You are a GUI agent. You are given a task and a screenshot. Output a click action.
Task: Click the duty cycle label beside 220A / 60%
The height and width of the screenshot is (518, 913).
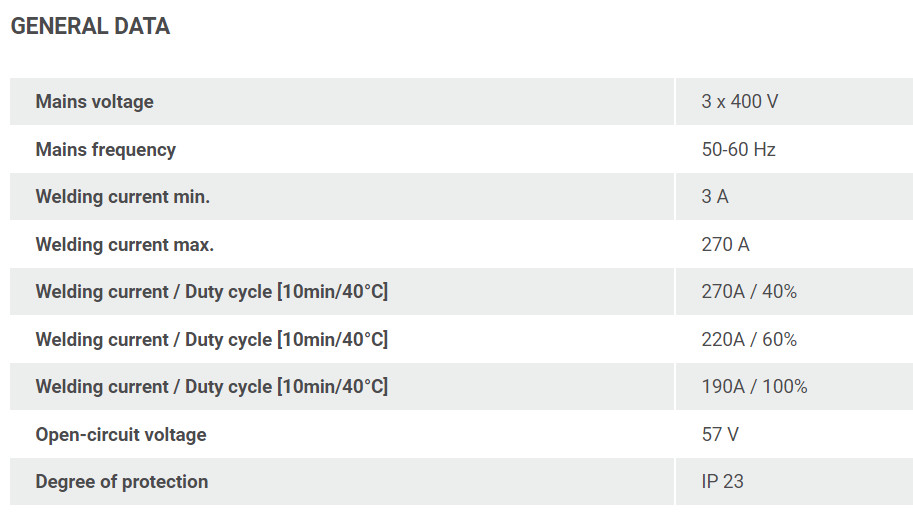click(x=211, y=340)
